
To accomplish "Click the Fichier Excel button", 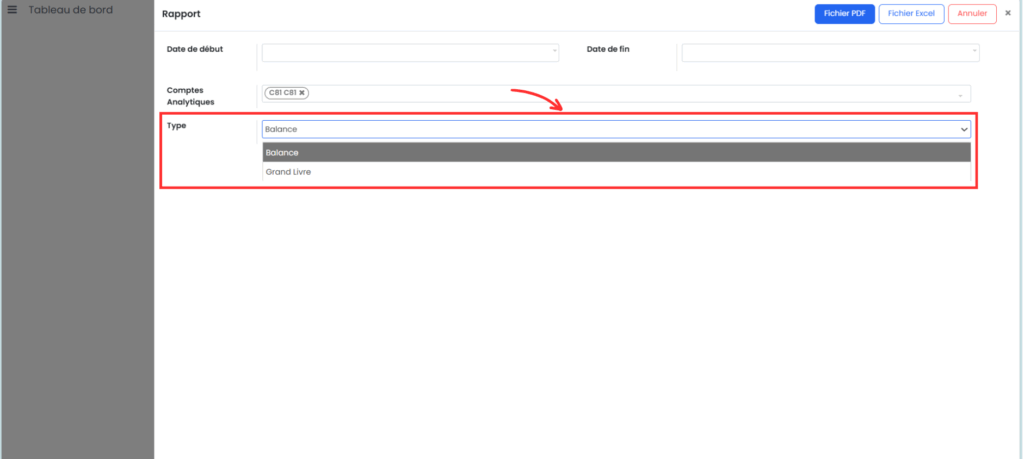I will (x=911, y=13).
